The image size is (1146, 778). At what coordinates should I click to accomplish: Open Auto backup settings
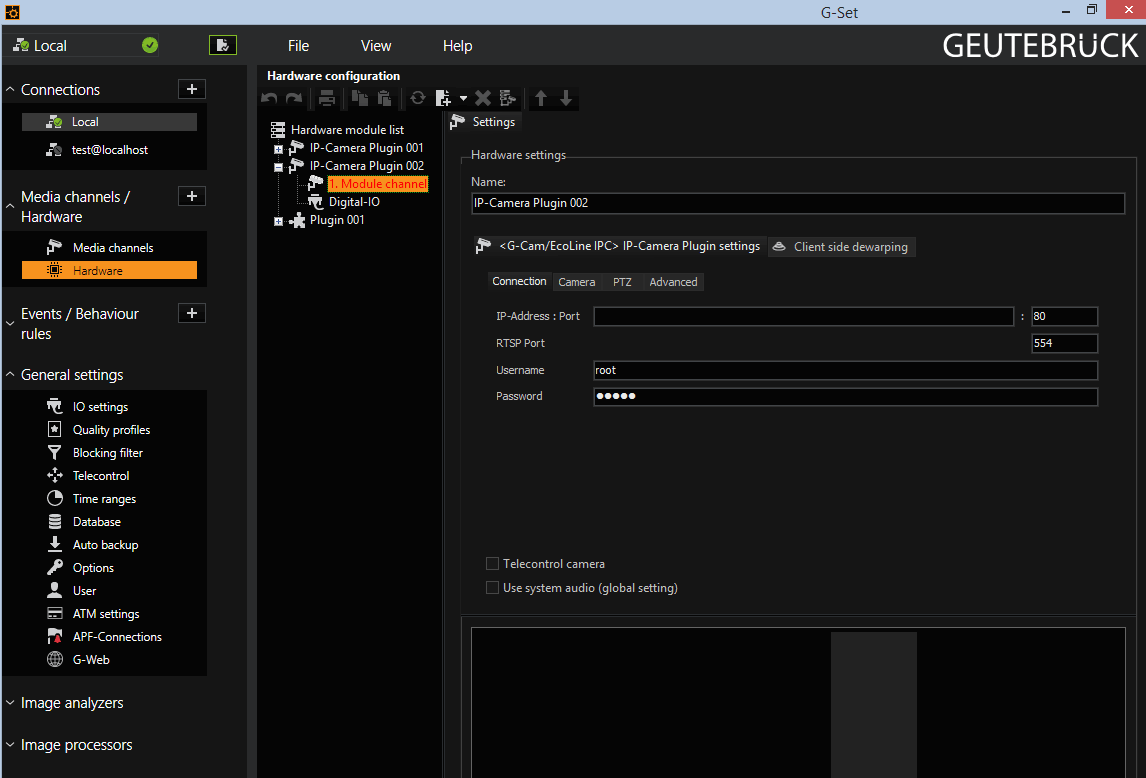[x=105, y=545]
